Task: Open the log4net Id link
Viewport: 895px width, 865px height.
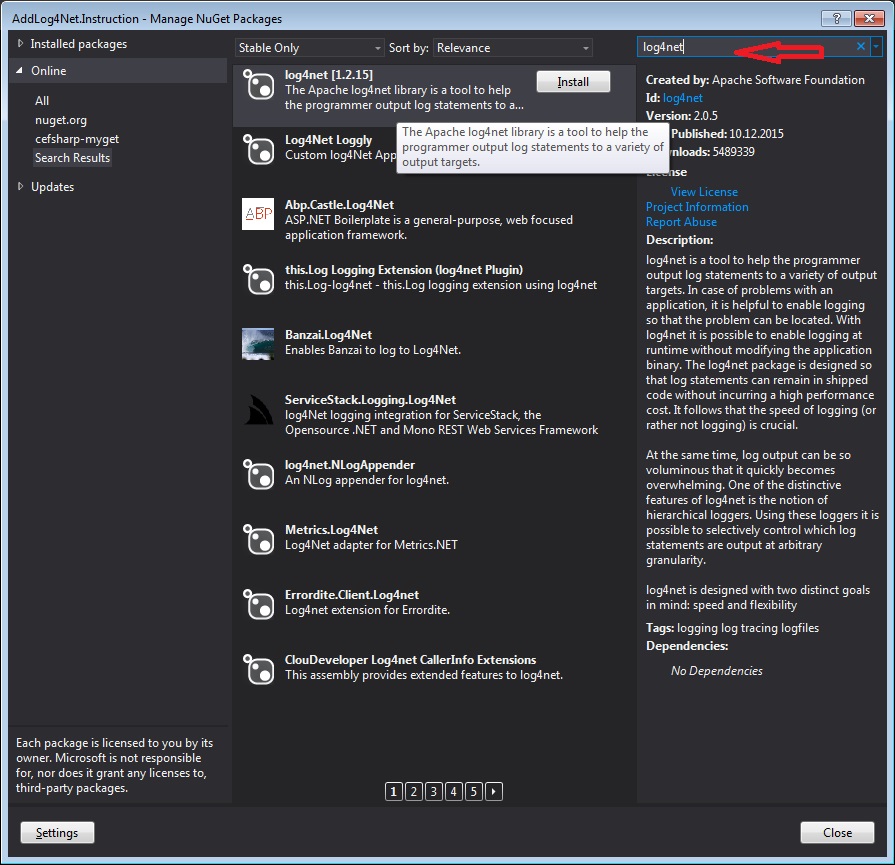Action: (683, 98)
